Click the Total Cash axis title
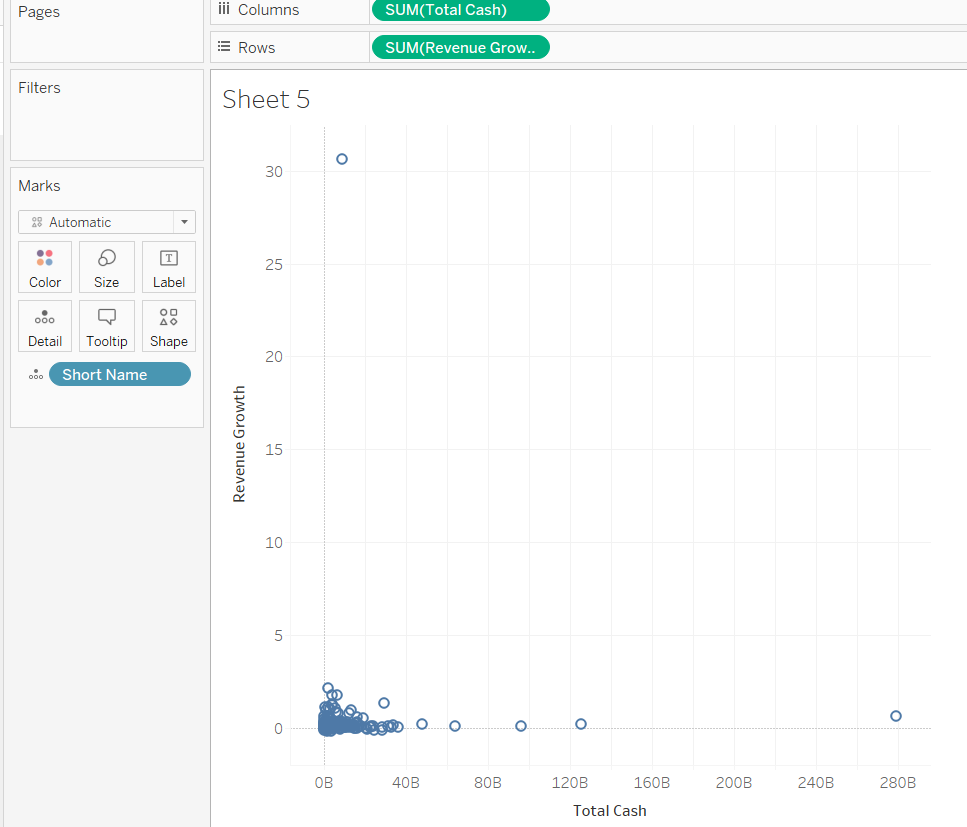This screenshot has width=967, height=827. [x=609, y=811]
